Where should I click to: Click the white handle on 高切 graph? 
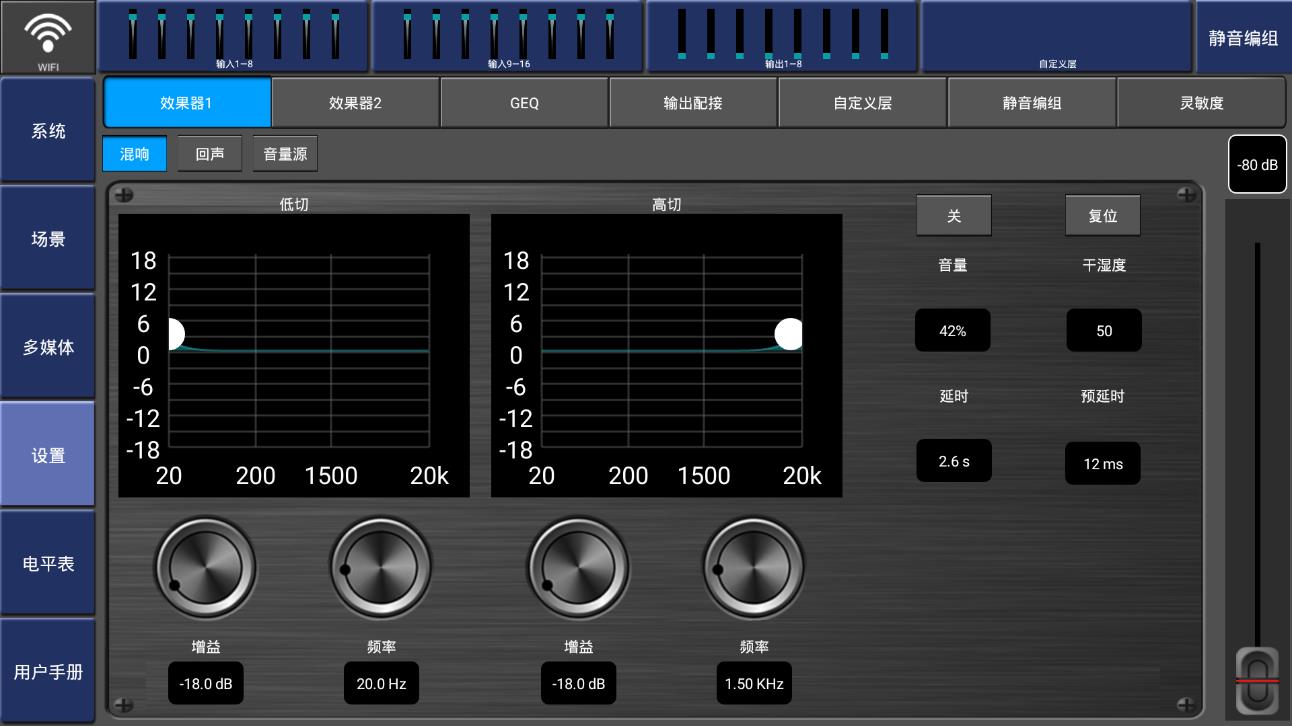point(789,334)
